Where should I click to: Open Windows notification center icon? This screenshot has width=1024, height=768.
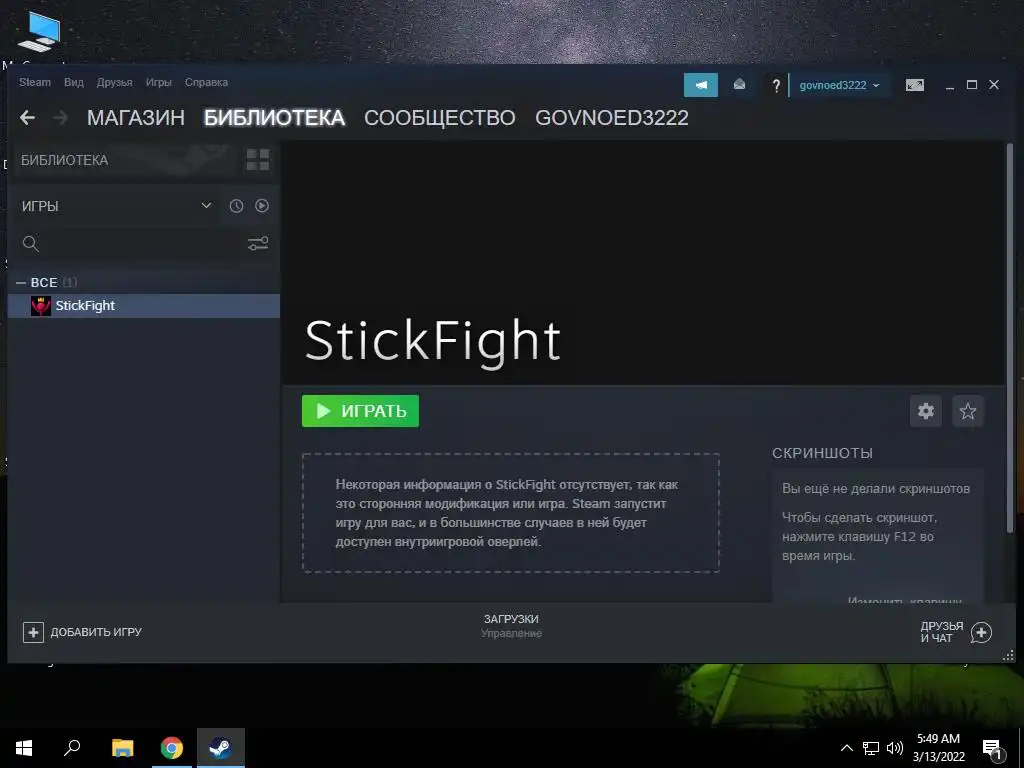tap(993, 749)
